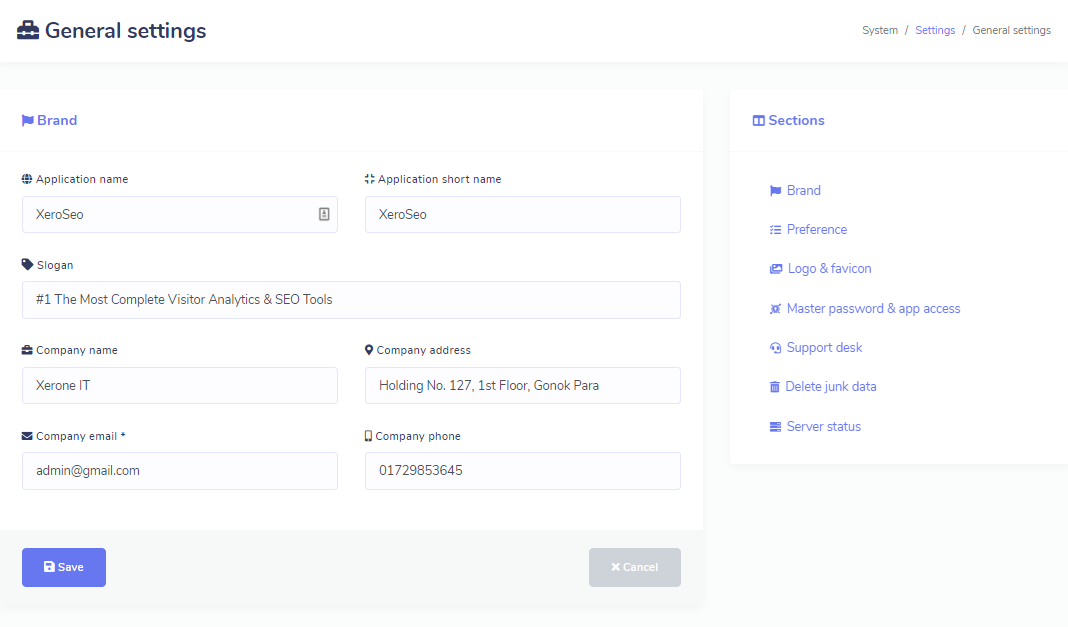1068x627 pixels.
Task: Click the Preference checklist icon
Action: [775, 230]
